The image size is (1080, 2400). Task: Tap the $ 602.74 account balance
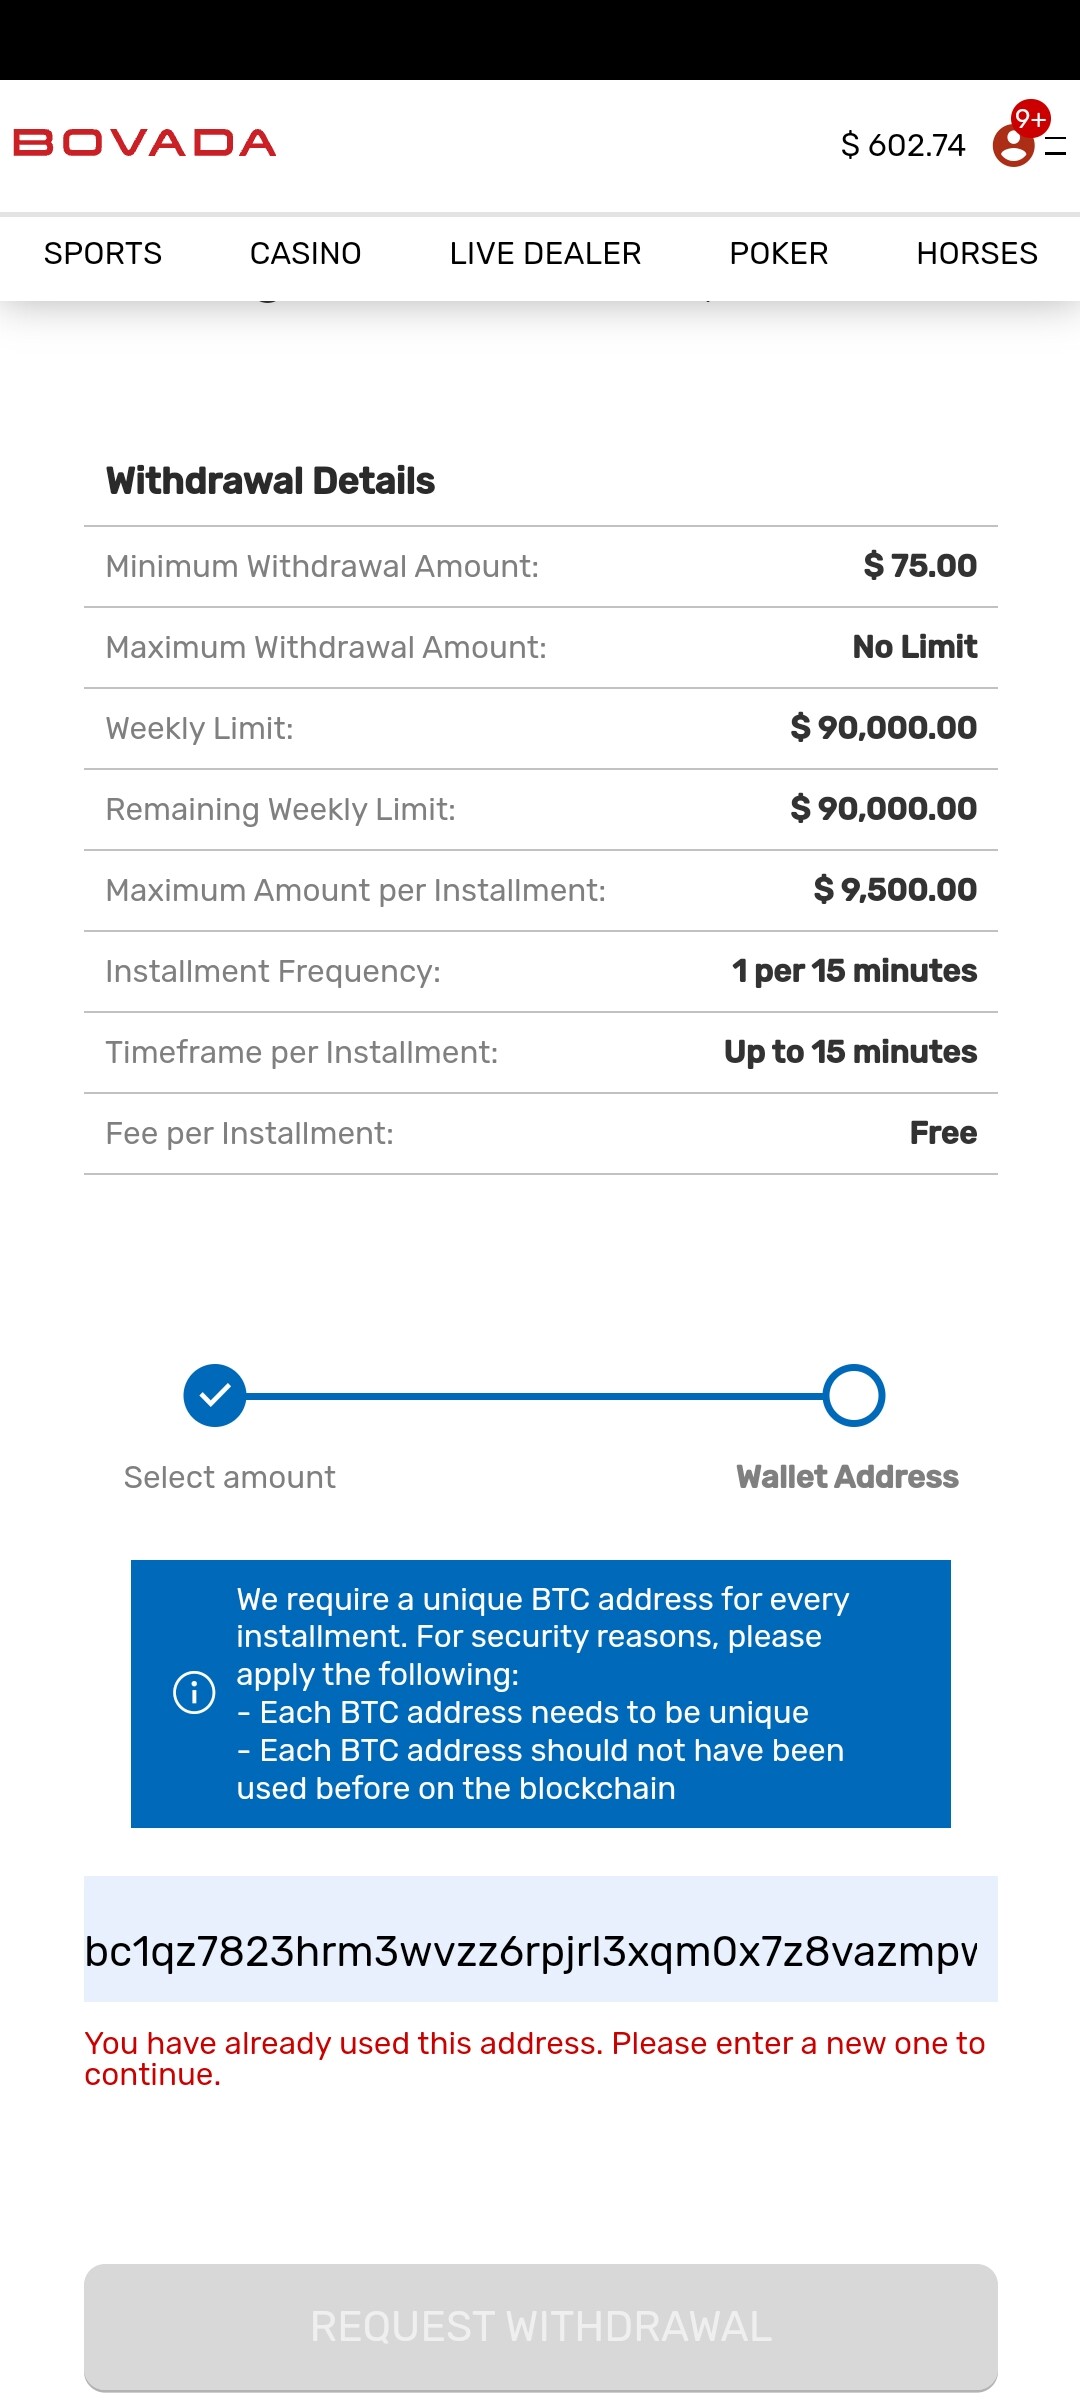click(x=903, y=145)
